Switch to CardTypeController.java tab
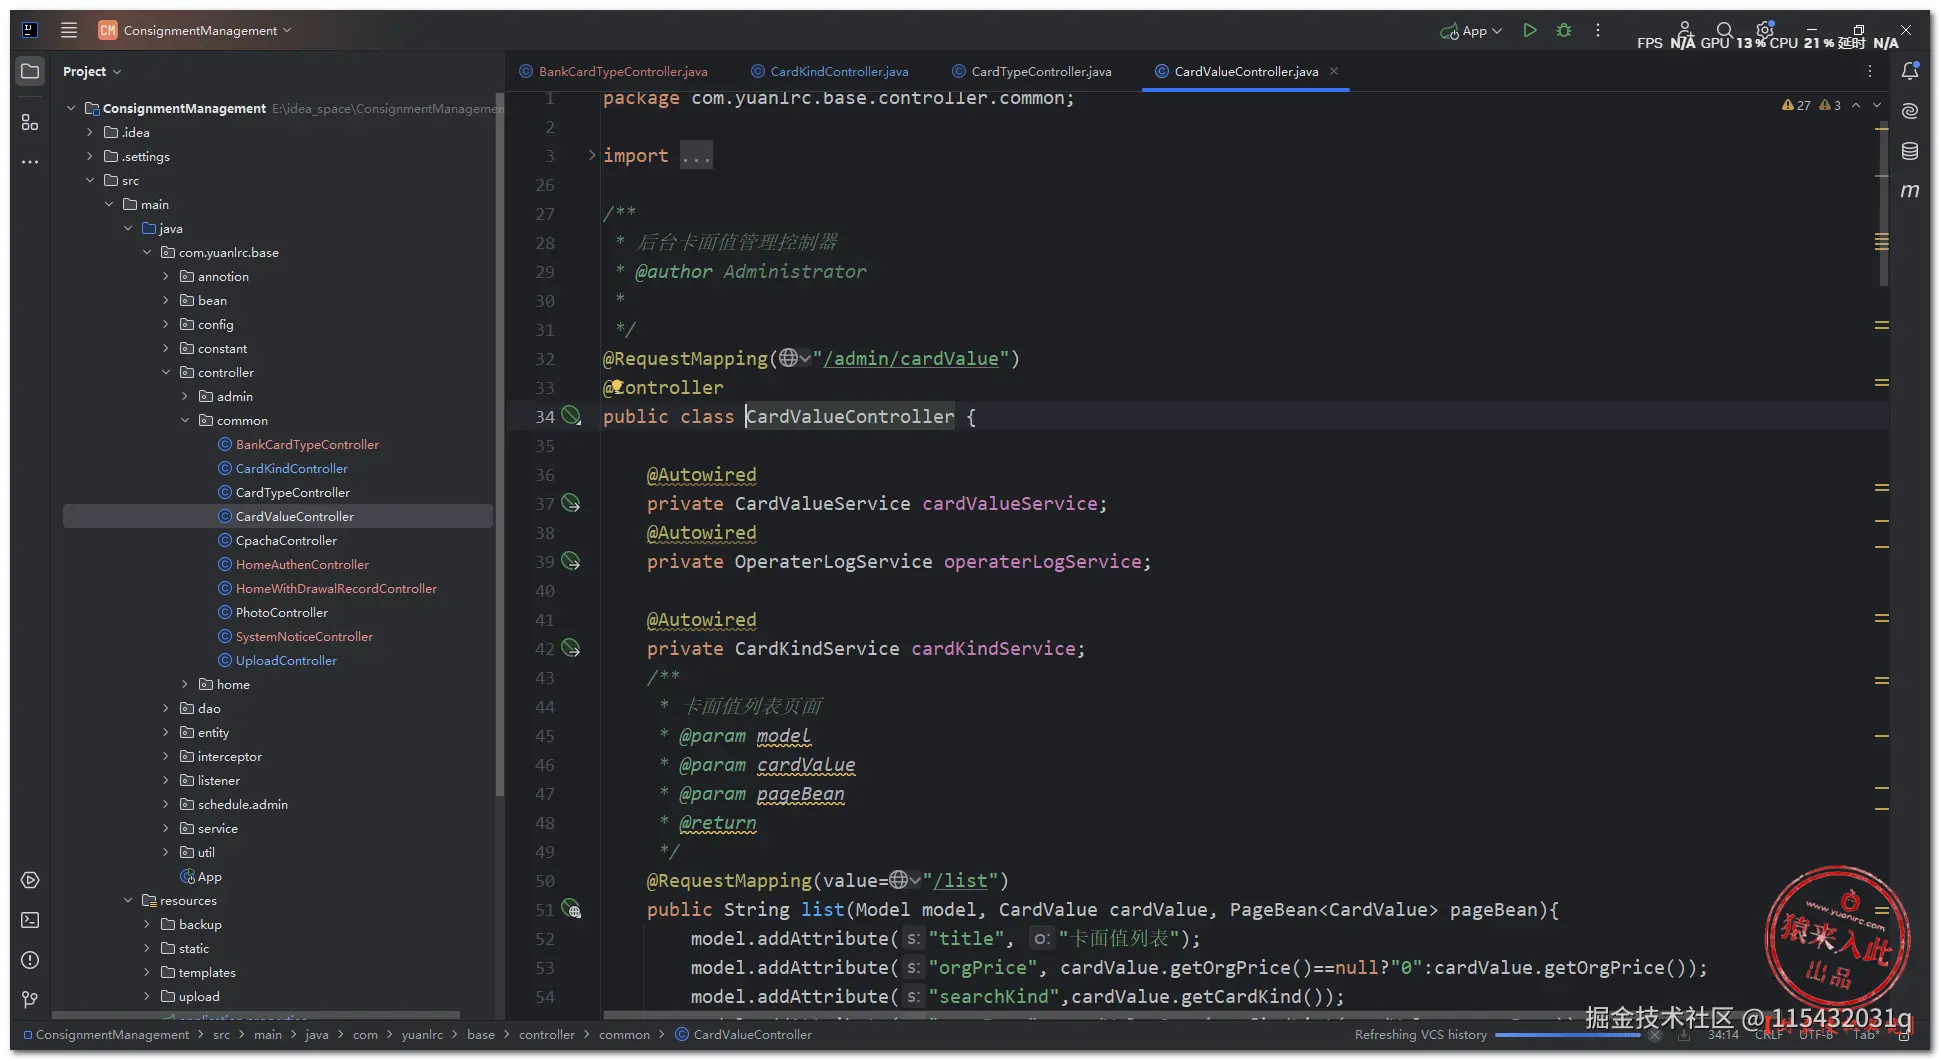Screen dimensions: 1941x1061 [1032, 71]
